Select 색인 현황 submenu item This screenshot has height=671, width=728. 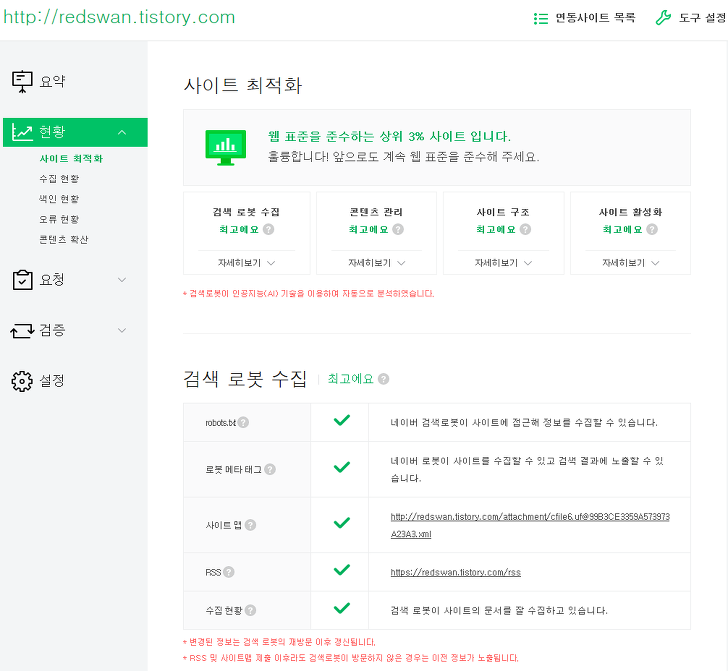click(x=59, y=199)
